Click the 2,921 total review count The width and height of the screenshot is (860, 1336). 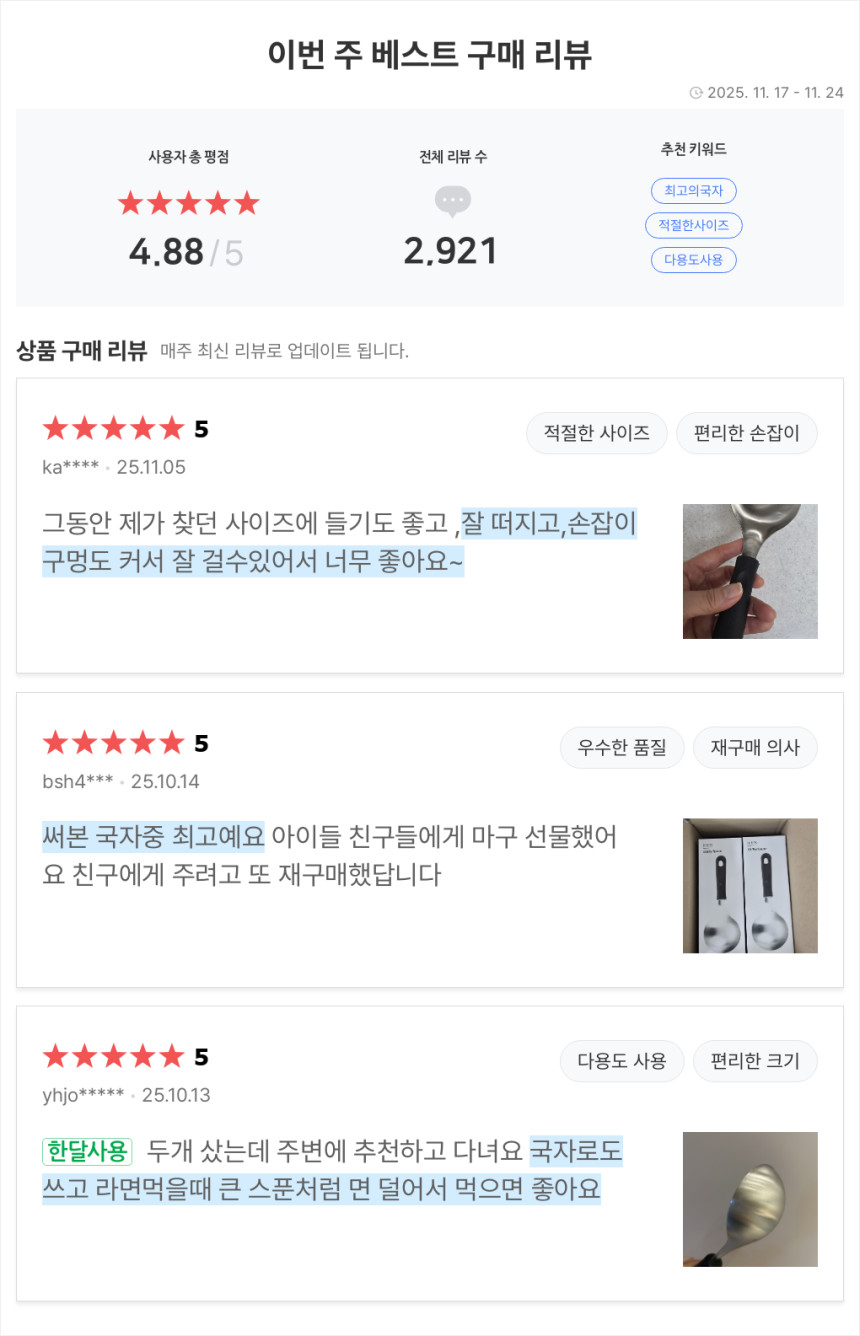point(451,251)
